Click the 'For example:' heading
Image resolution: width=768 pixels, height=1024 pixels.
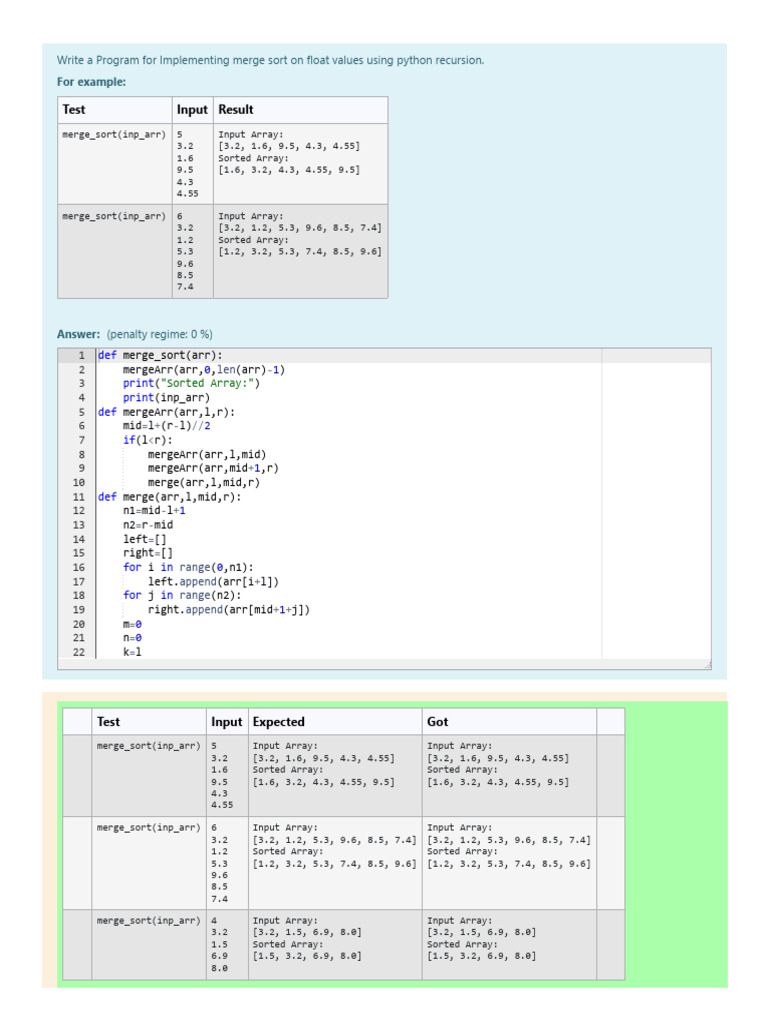(92, 82)
